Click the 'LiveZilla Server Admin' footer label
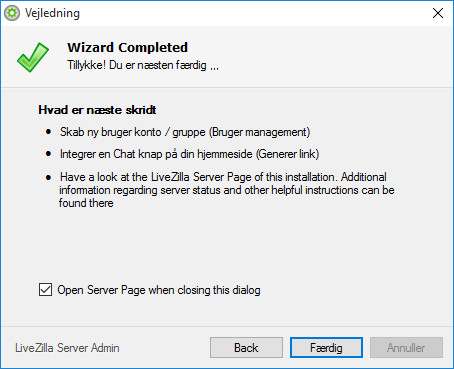This screenshot has height=369, width=454. point(67,348)
